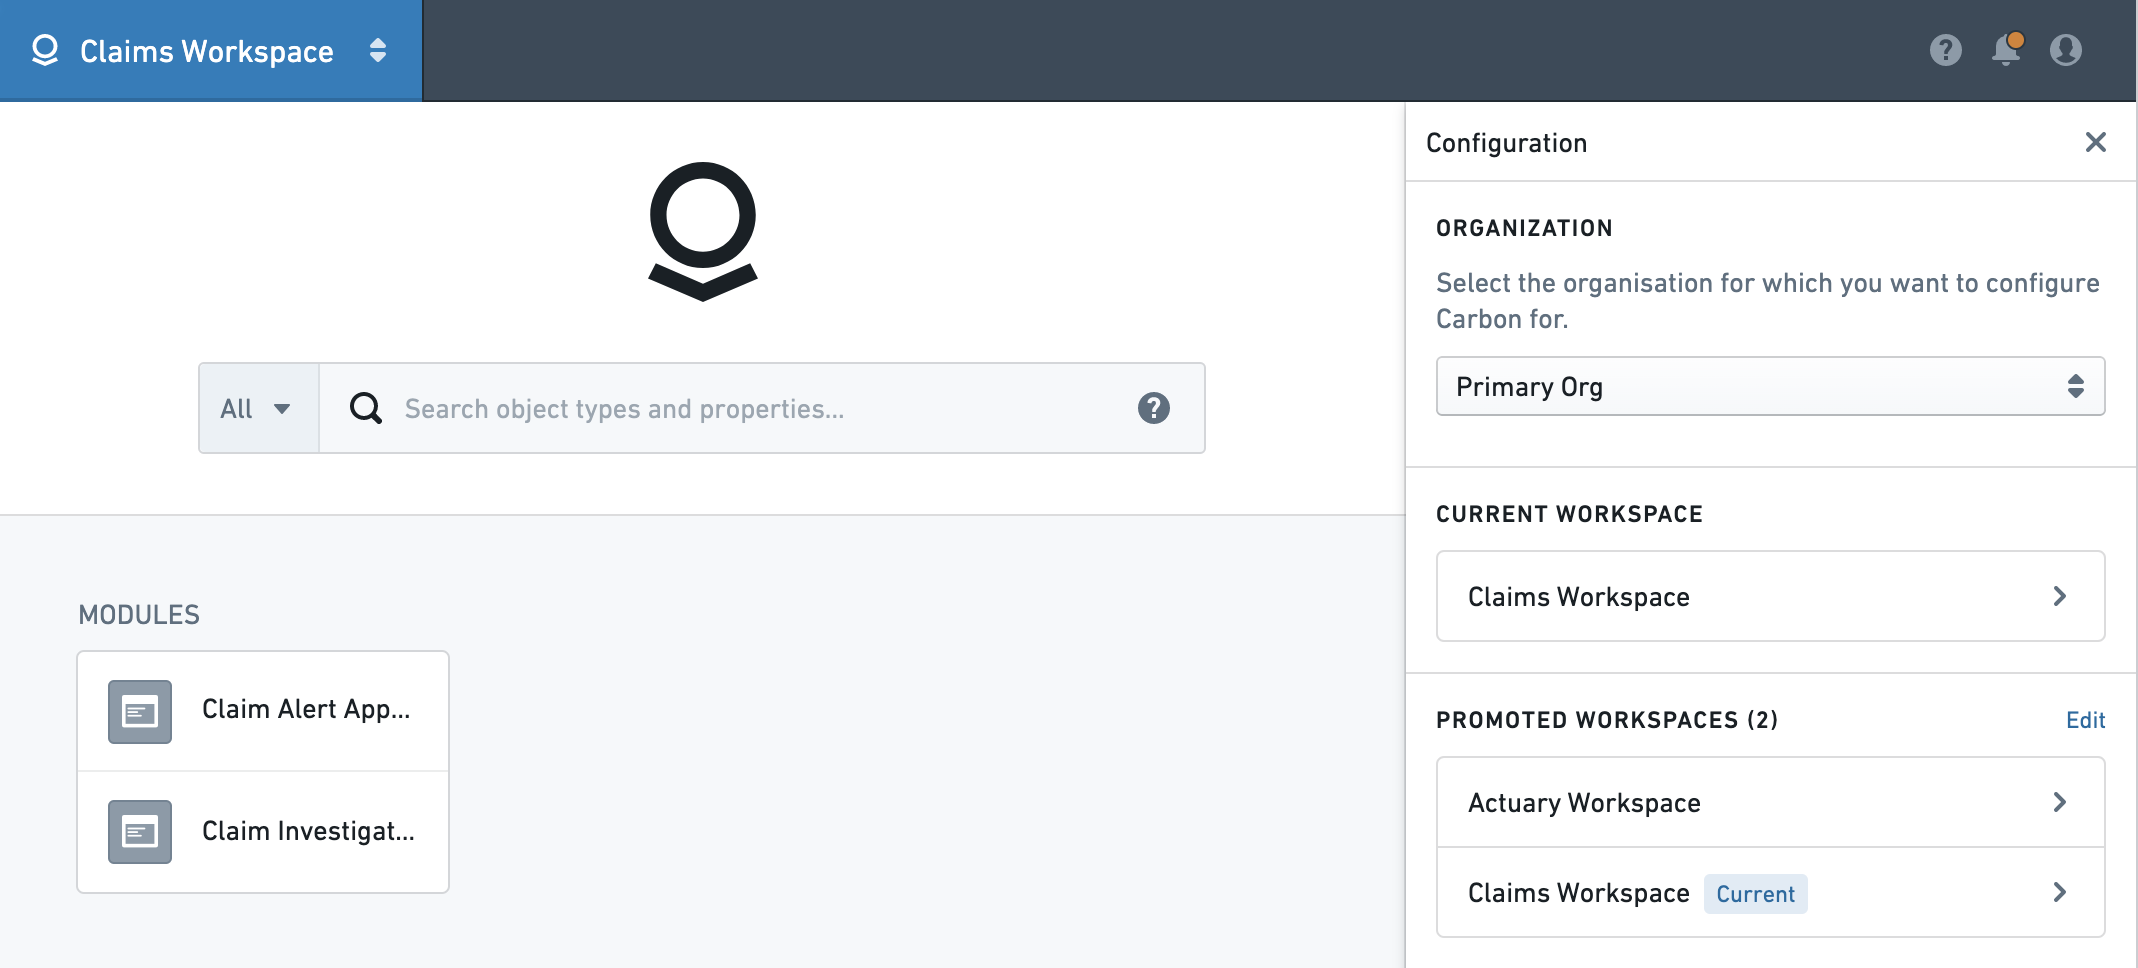Image resolution: width=2138 pixels, height=968 pixels.
Task: Click the PROMOTED WORKSPACES (2) heading
Action: [1607, 720]
